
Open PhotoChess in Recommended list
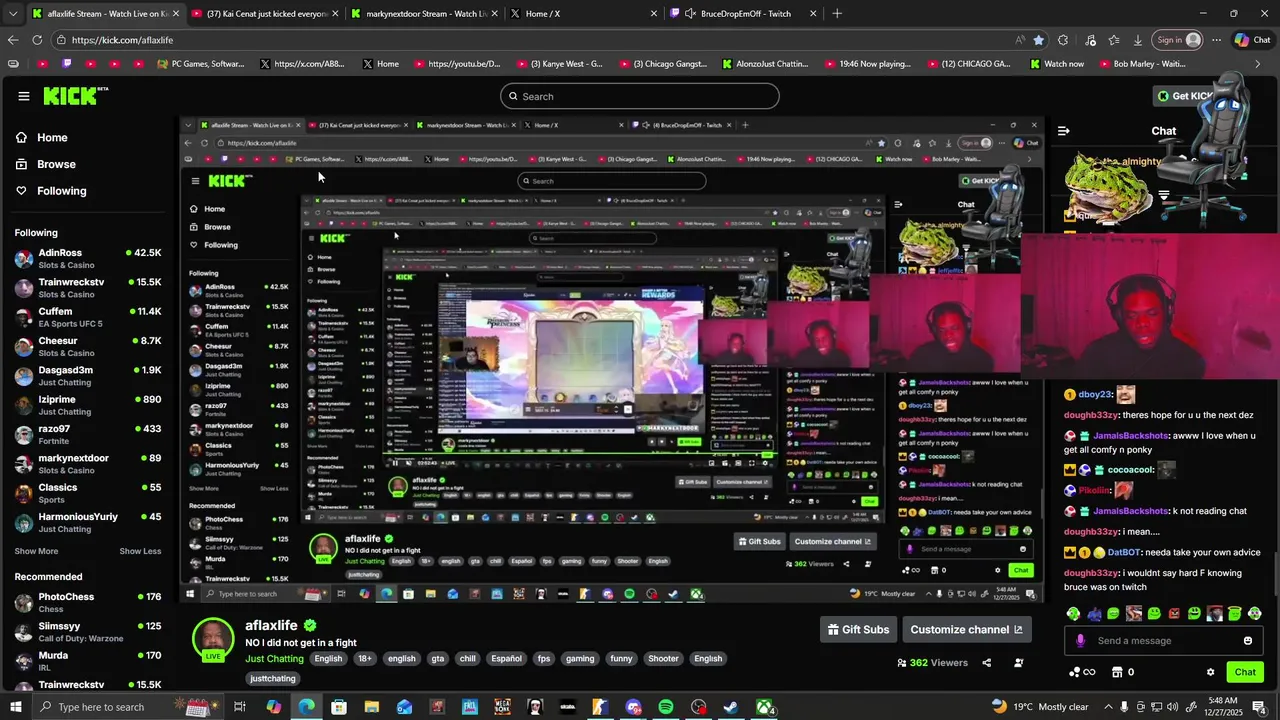88,603
